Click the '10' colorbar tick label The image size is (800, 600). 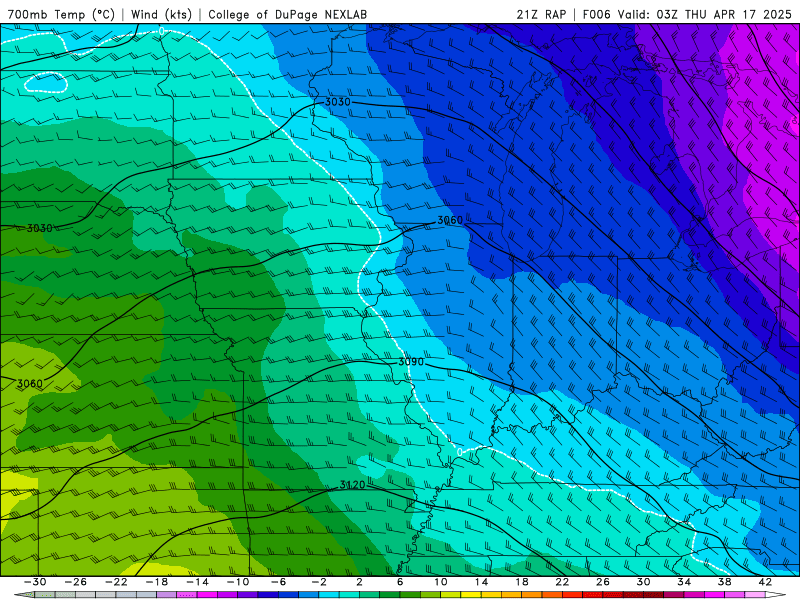click(441, 582)
